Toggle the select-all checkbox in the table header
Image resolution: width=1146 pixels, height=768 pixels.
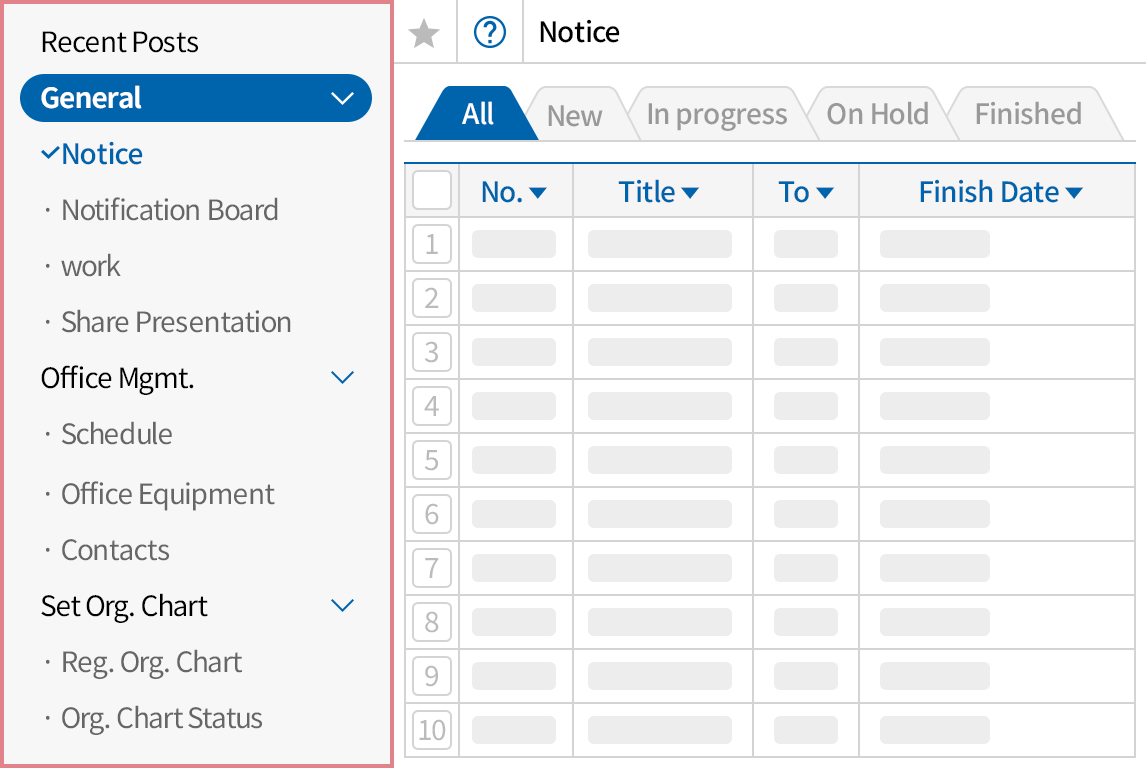(432, 190)
